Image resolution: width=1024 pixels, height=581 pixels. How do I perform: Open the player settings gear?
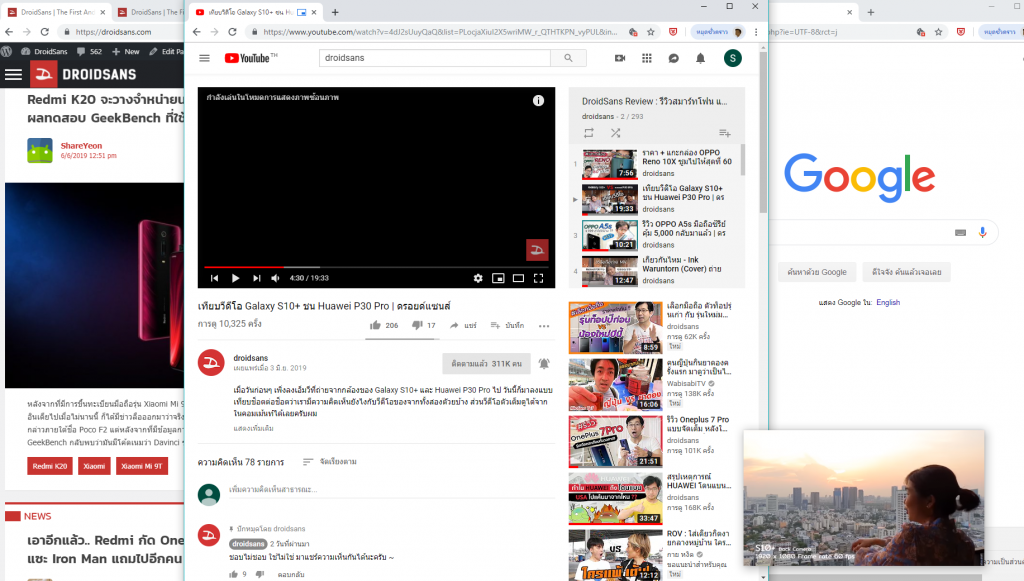pyautogui.click(x=478, y=278)
